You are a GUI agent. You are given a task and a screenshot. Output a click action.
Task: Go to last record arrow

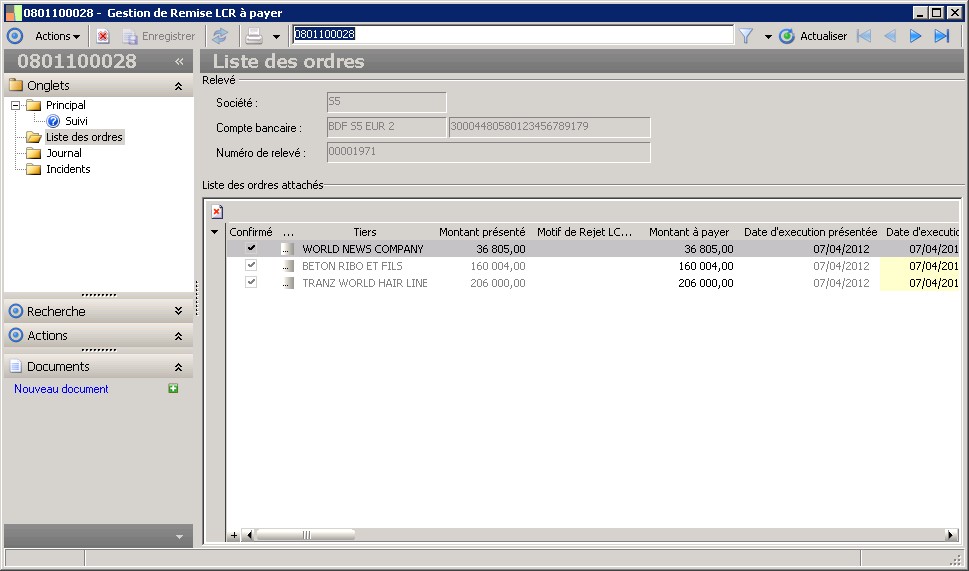pos(941,36)
